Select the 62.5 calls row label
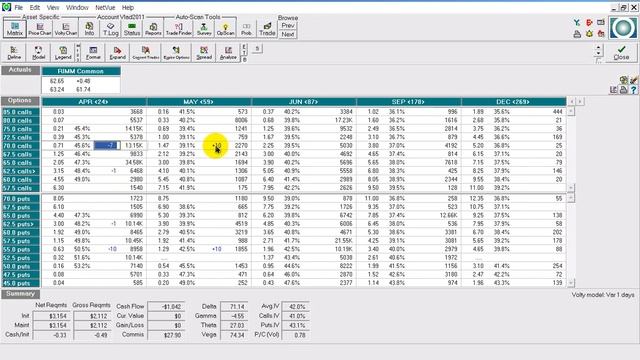Image resolution: width=640 pixels, height=360 pixels. [x=20, y=171]
